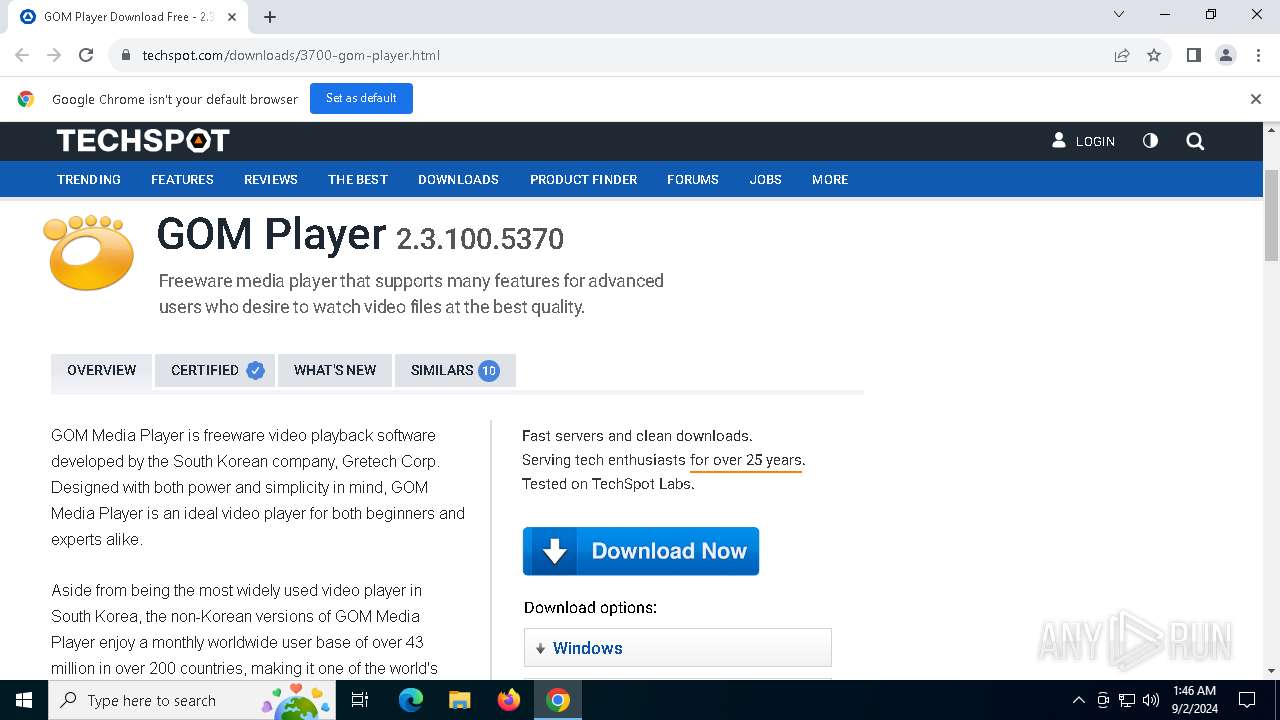The image size is (1280, 720).
Task: Open site search magnifier icon
Action: pos(1195,141)
